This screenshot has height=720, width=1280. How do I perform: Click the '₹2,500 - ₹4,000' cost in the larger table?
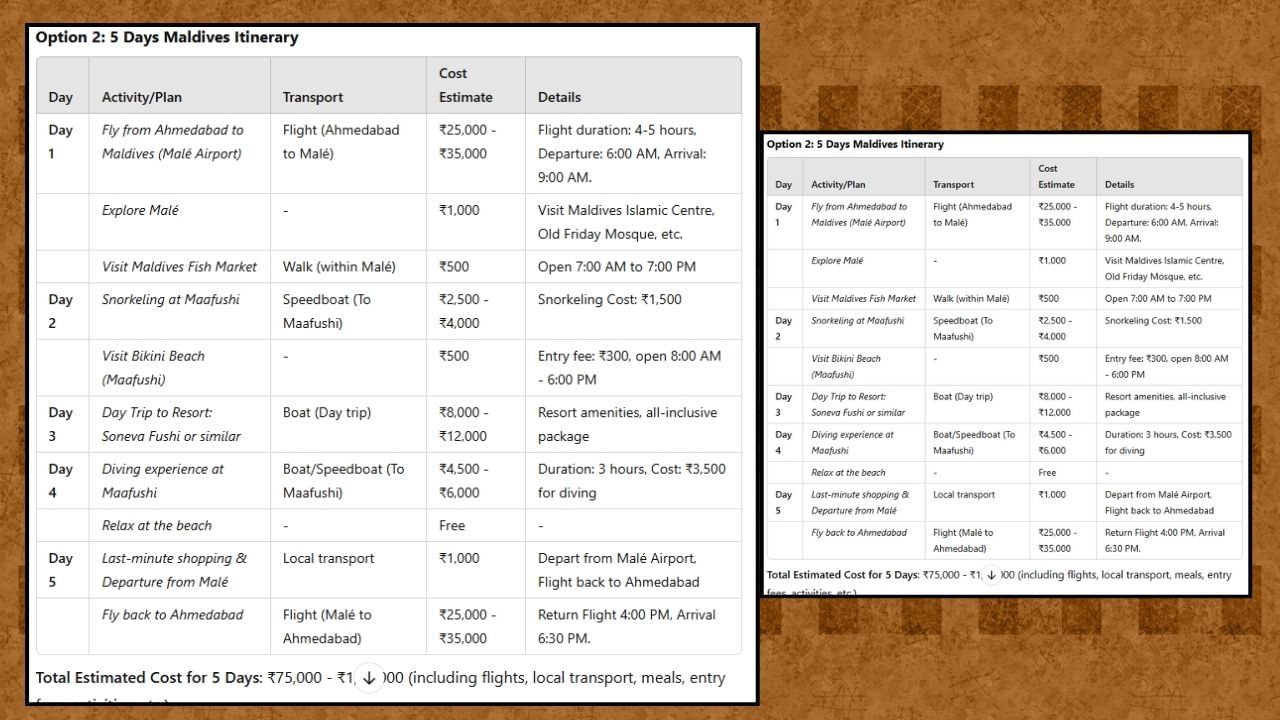point(464,311)
